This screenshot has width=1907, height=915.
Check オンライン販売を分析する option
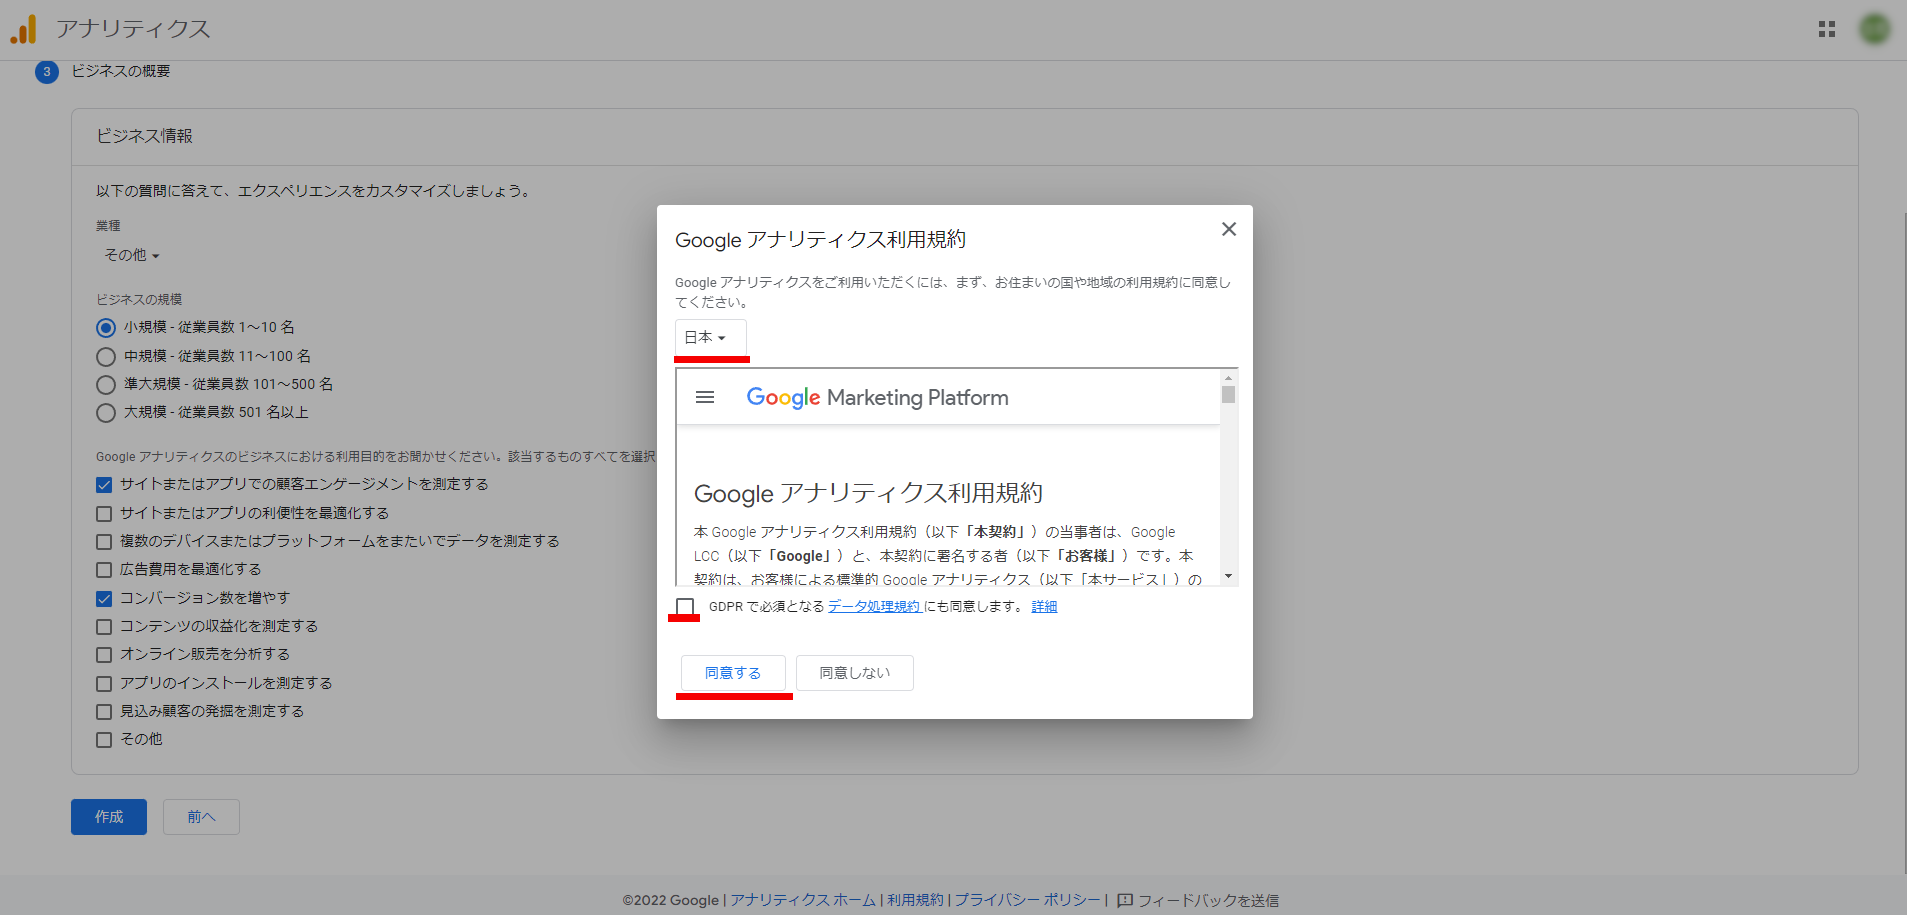104,655
